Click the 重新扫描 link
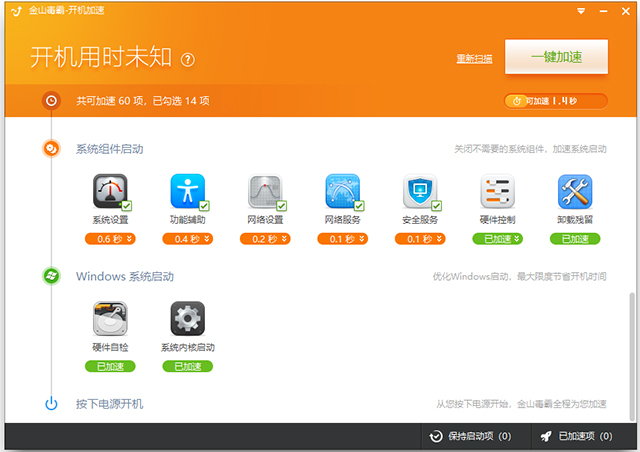The width and height of the screenshot is (640, 452). coord(474,58)
